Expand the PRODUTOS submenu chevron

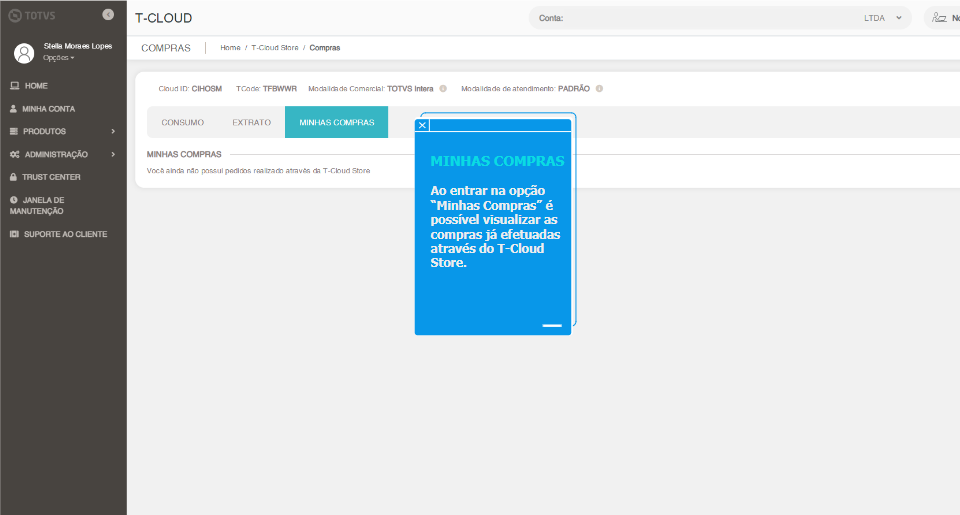(113, 131)
